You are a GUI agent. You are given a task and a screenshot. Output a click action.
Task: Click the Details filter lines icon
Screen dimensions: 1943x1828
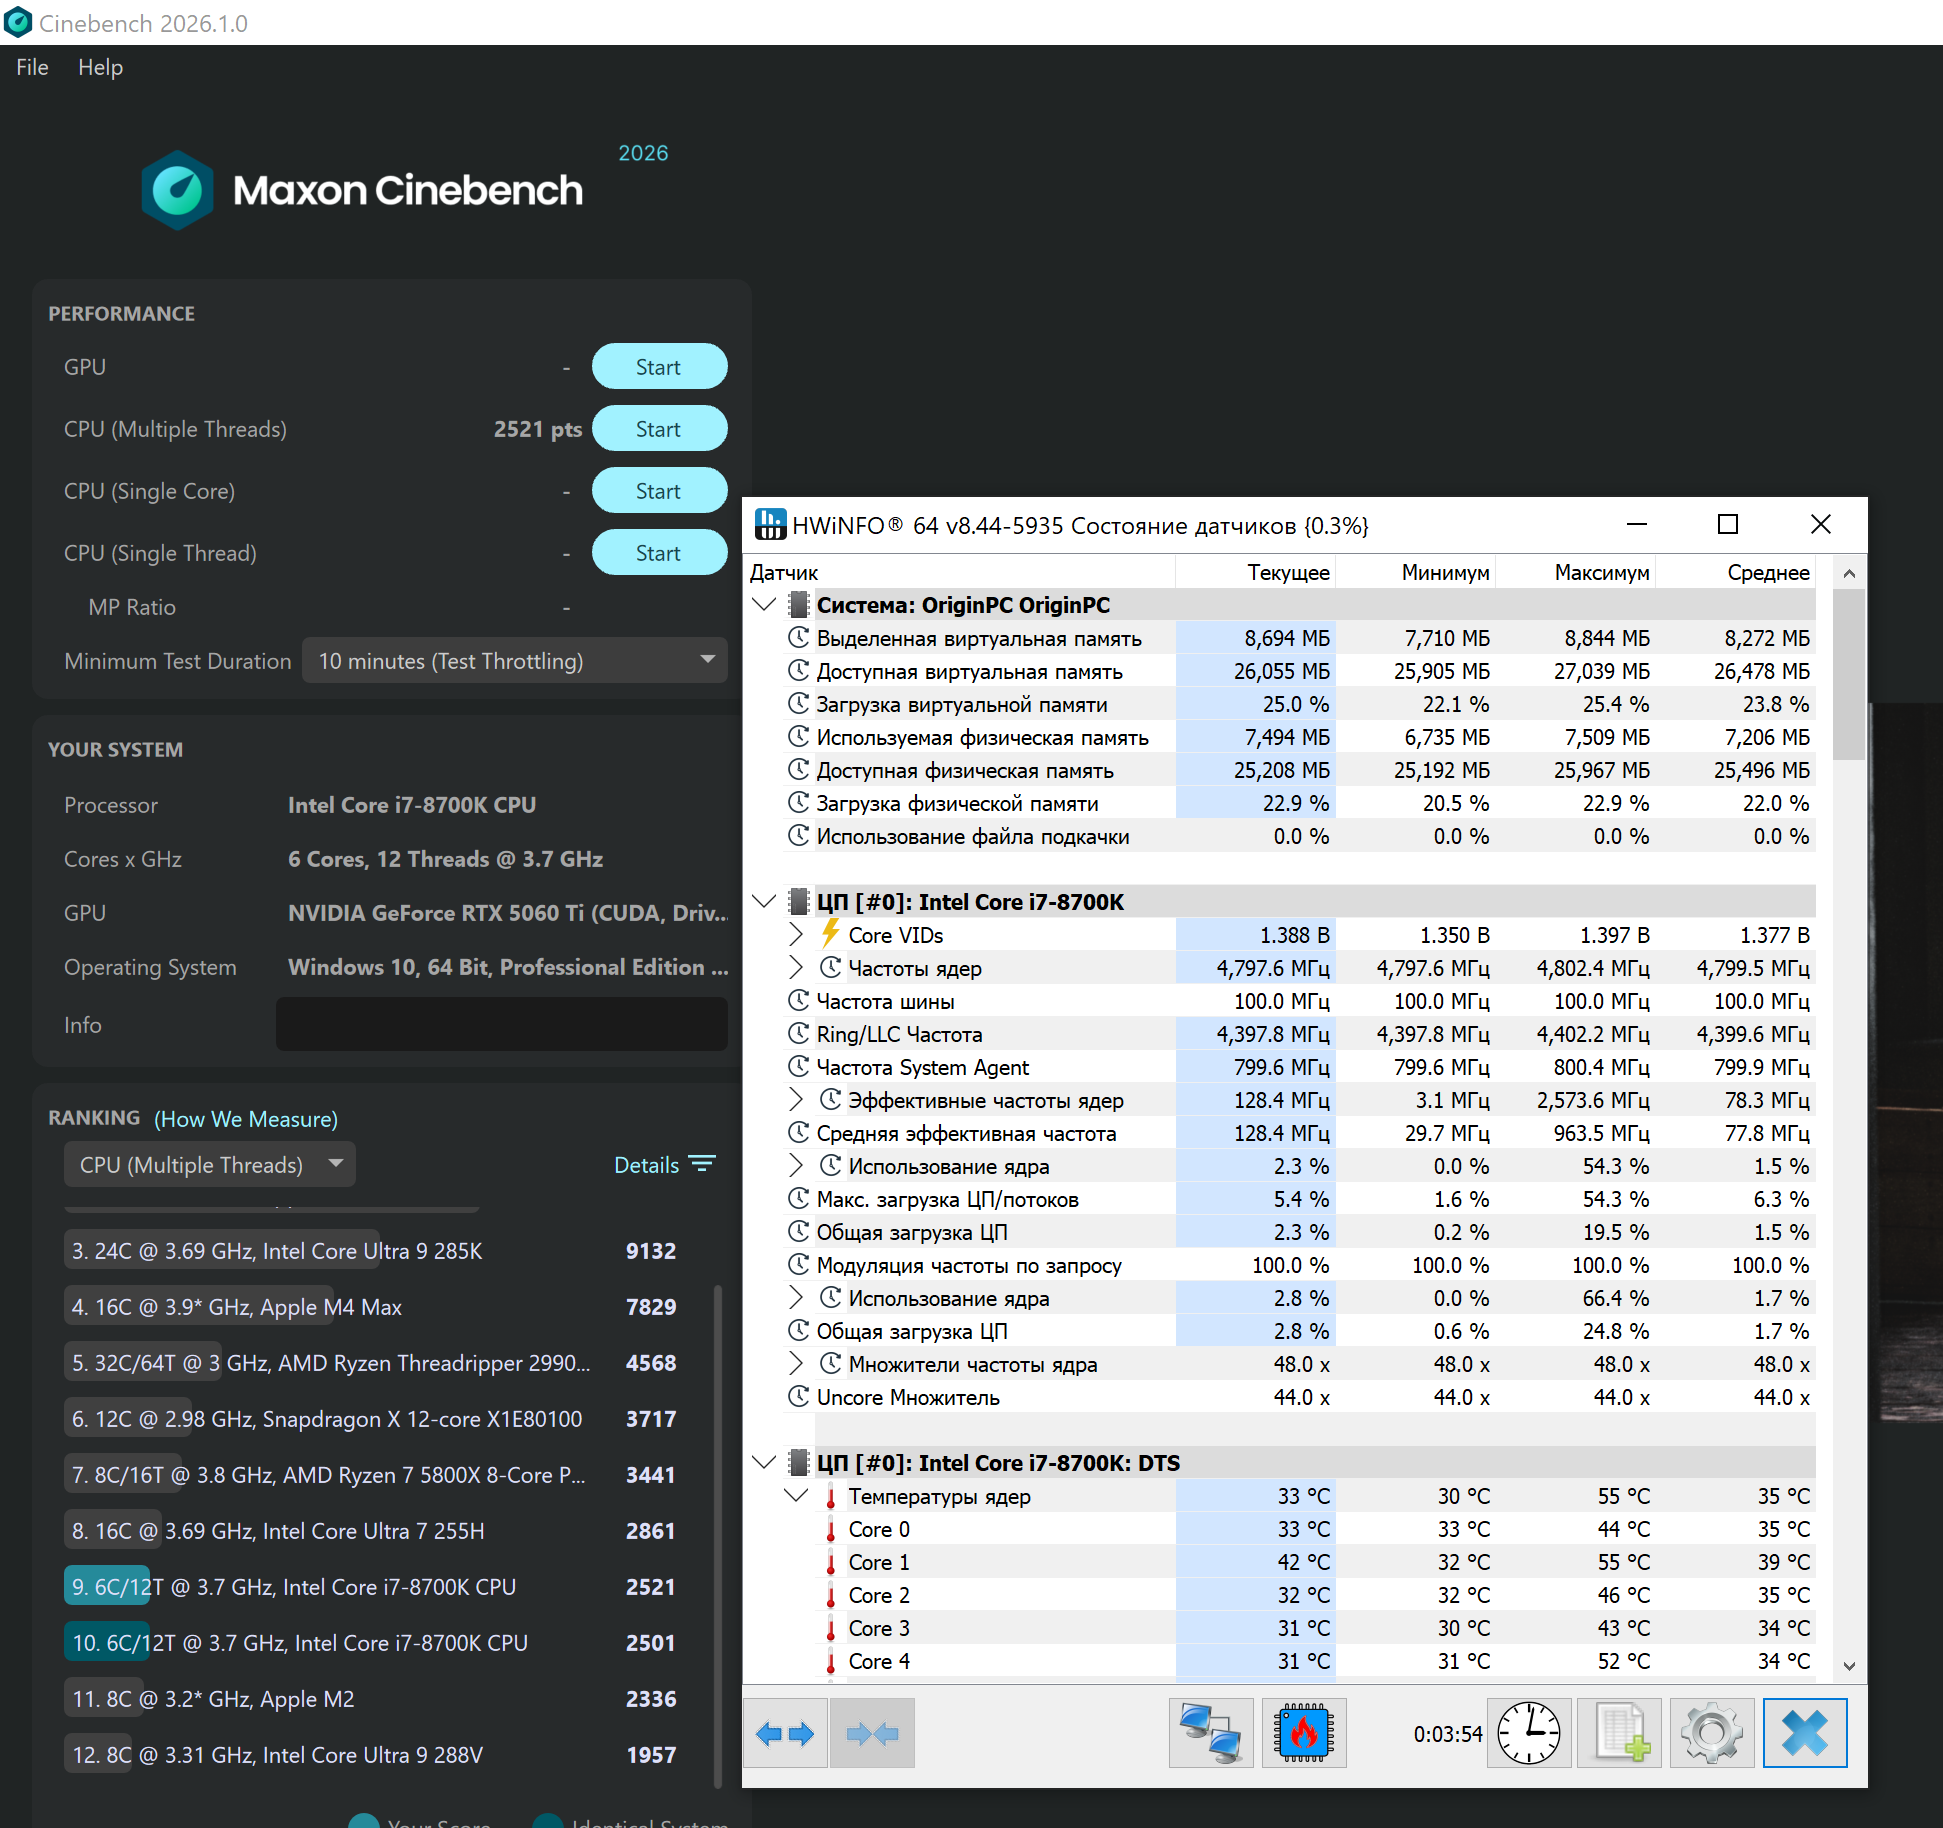point(702,1164)
